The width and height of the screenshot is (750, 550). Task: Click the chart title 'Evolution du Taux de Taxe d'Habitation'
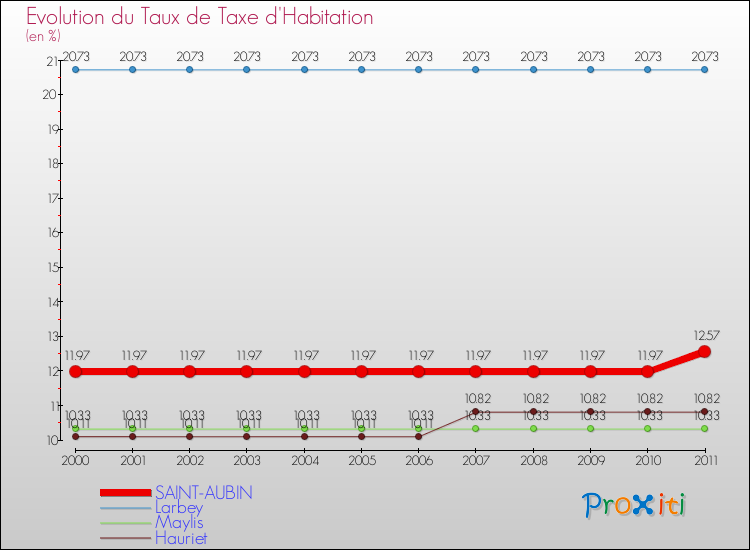point(199,17)
